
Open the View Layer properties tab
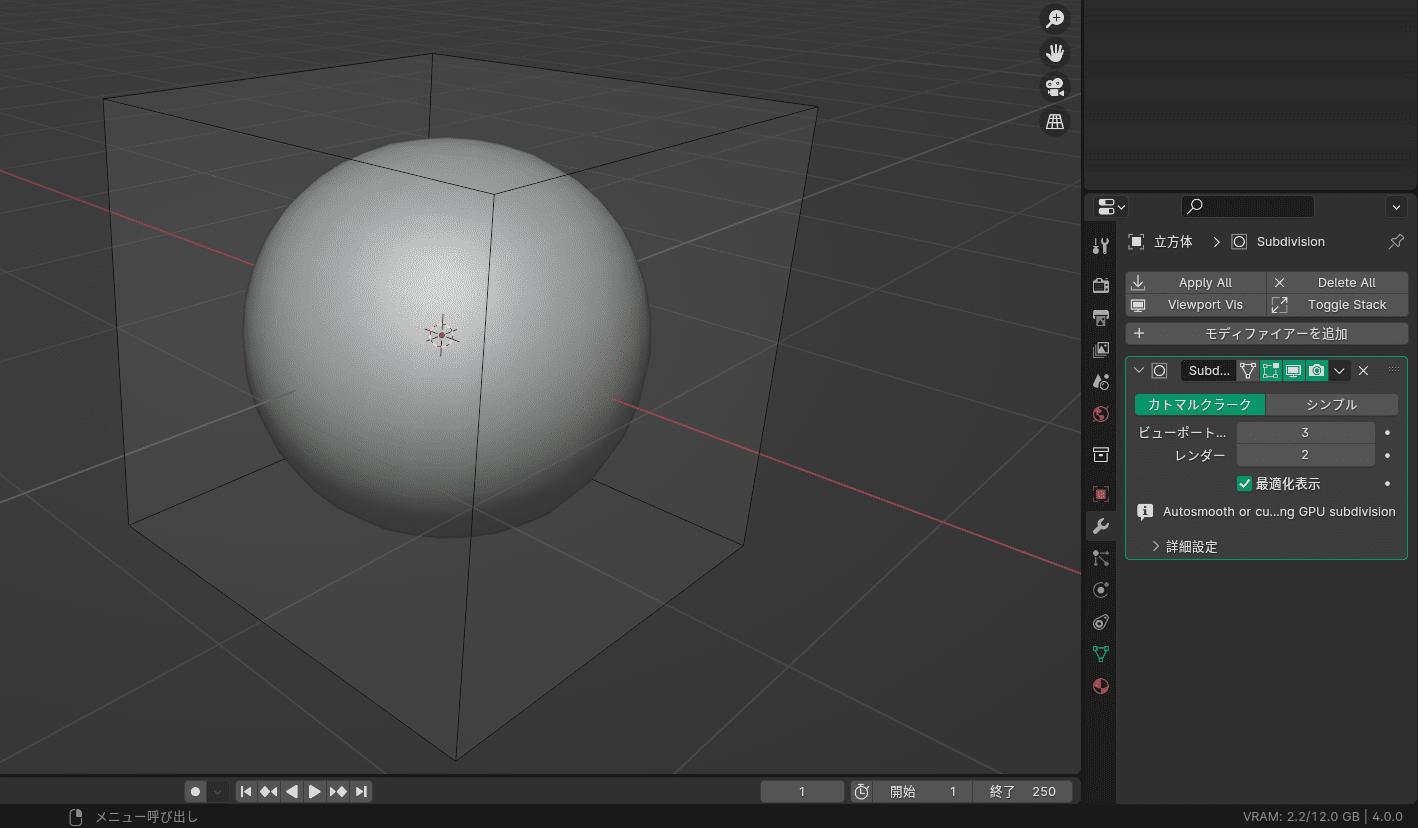pos(1101,350)
